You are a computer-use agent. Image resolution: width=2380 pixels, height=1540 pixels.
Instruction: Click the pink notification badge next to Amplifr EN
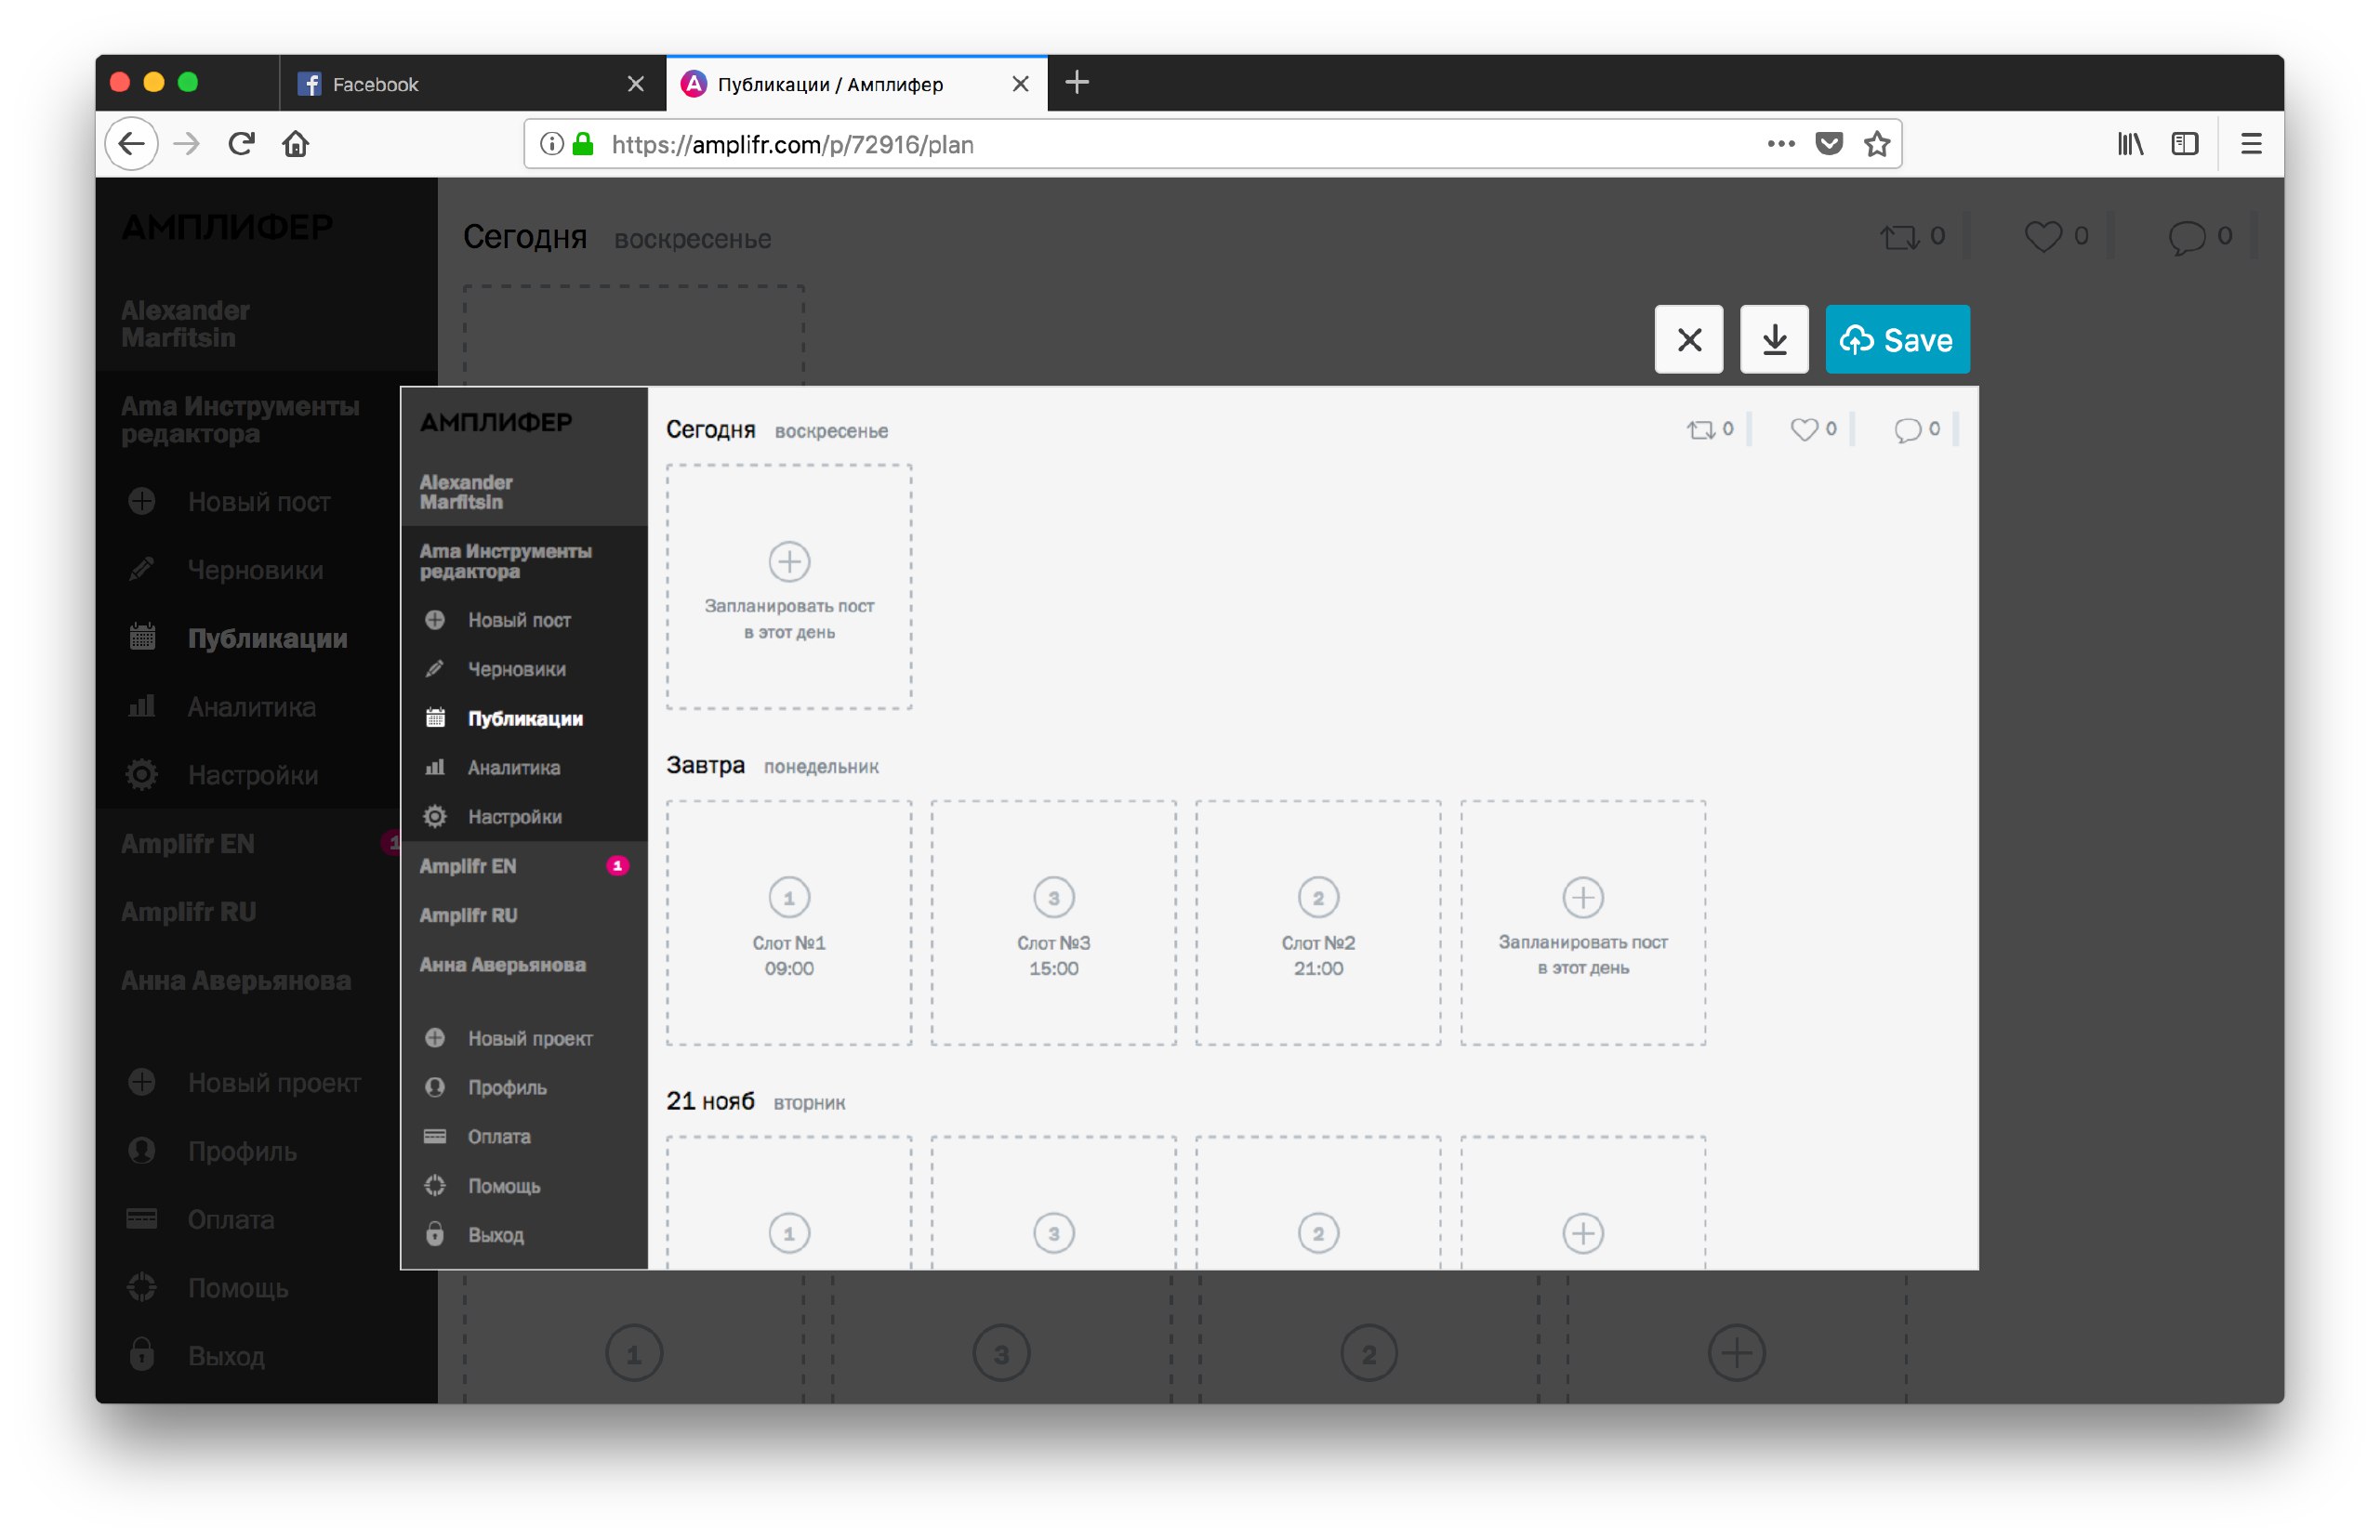(x=617, y=865)
